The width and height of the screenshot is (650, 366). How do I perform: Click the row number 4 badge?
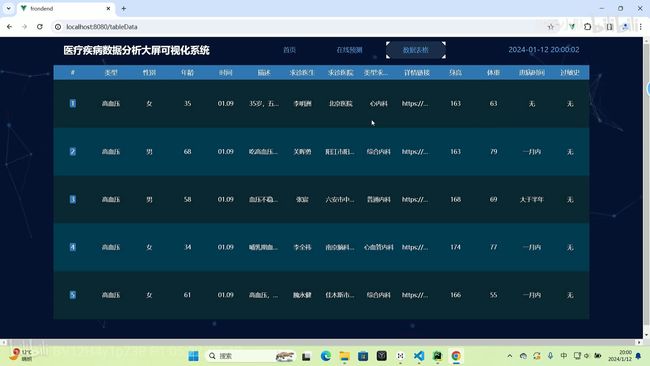pos(73,247)
